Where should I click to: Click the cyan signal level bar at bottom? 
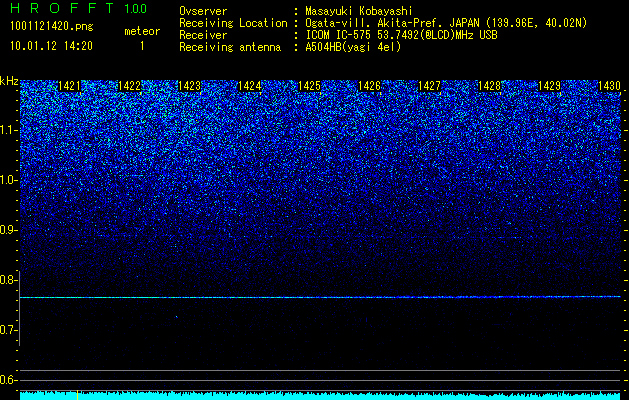[x=320, y=396]
